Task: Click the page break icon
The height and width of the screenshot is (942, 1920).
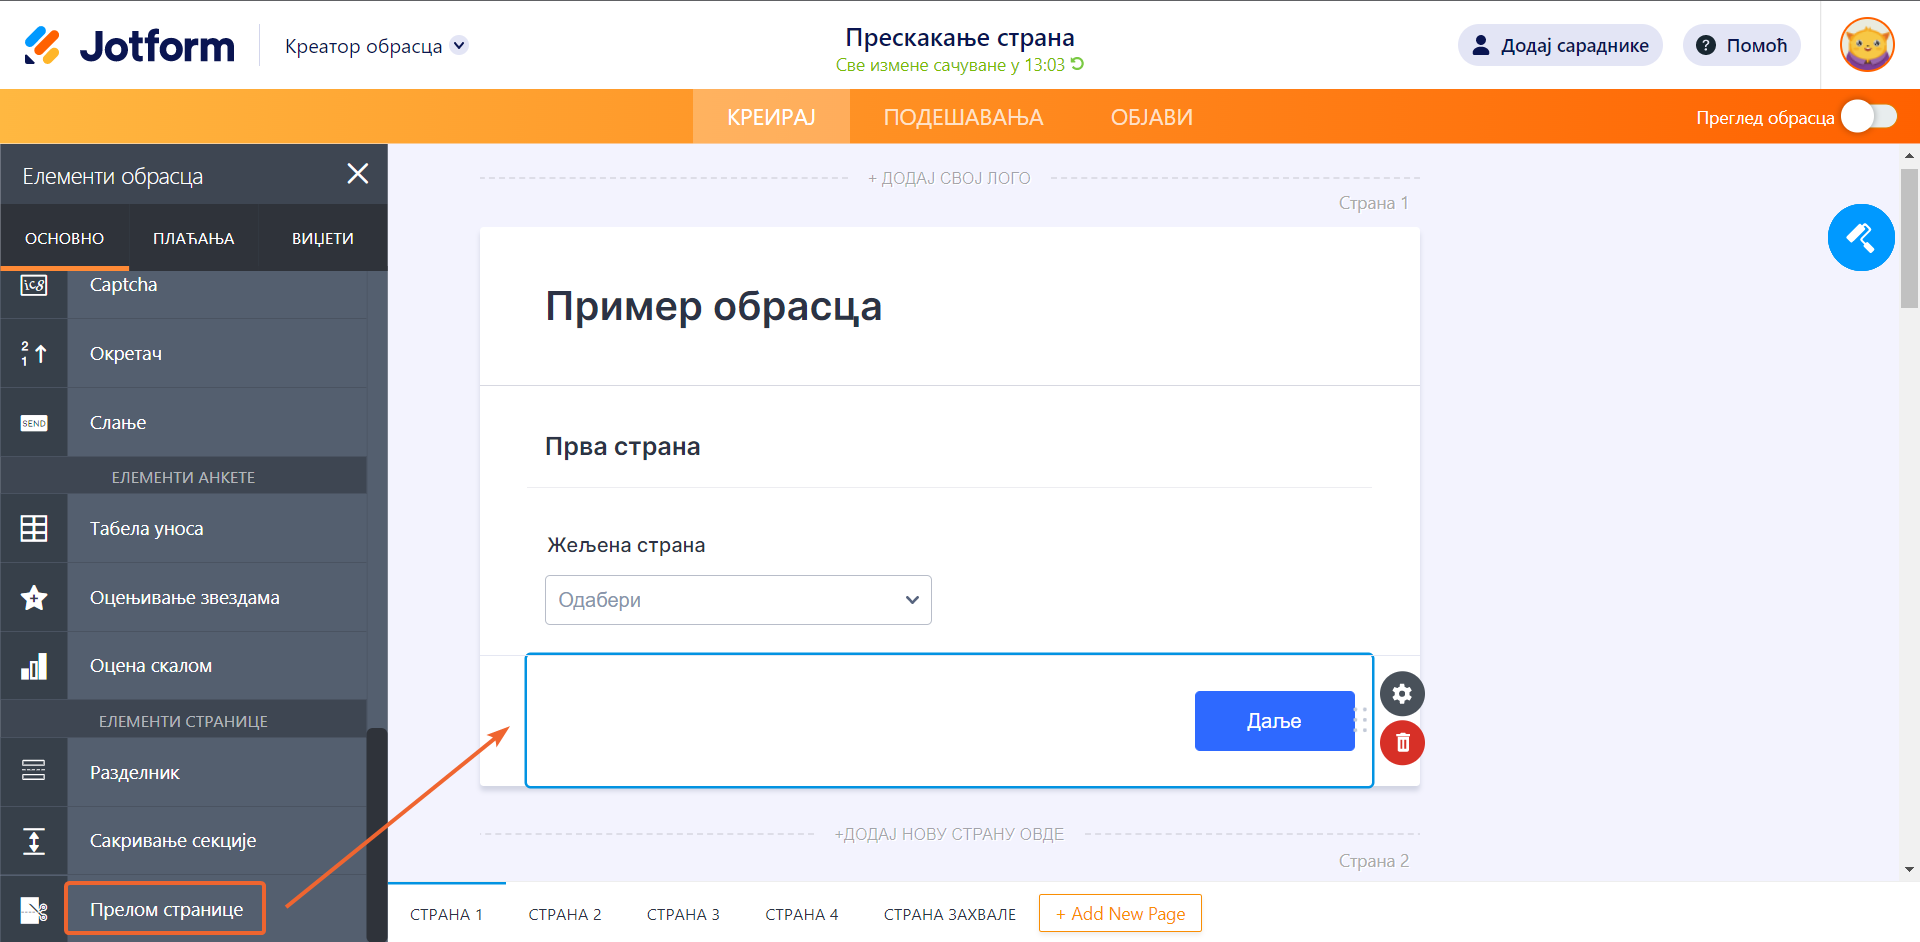Action: click(34, 910)
